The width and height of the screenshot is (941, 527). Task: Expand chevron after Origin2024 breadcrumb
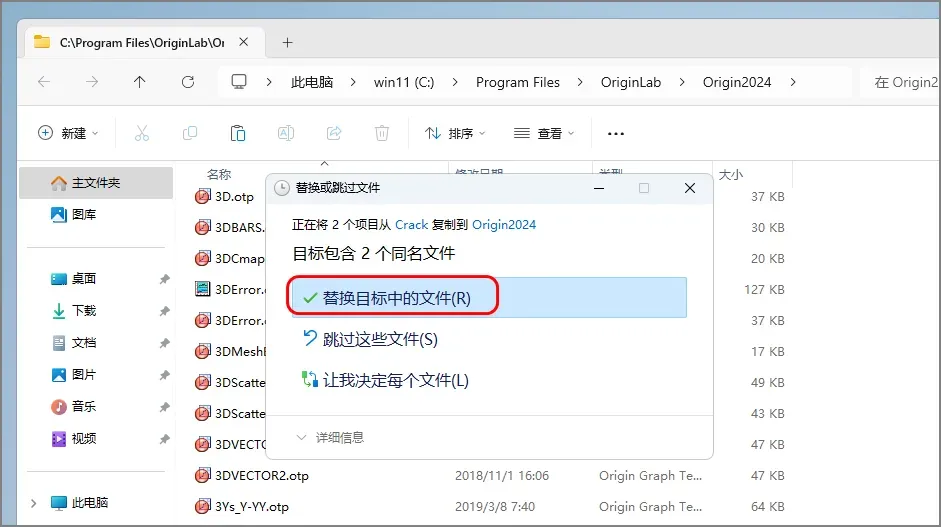(793, 82)
